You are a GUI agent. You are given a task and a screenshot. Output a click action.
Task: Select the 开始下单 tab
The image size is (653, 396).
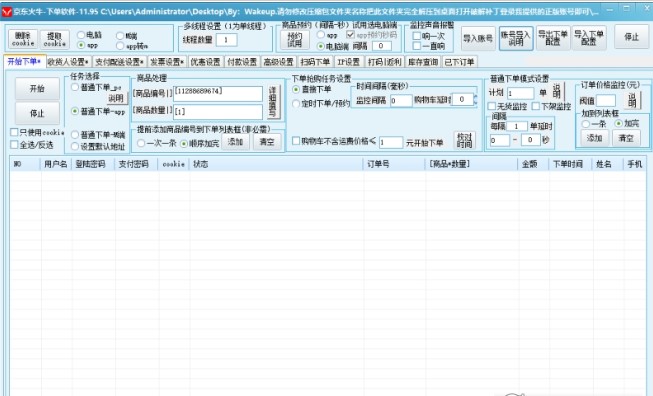tap(24, 62)
